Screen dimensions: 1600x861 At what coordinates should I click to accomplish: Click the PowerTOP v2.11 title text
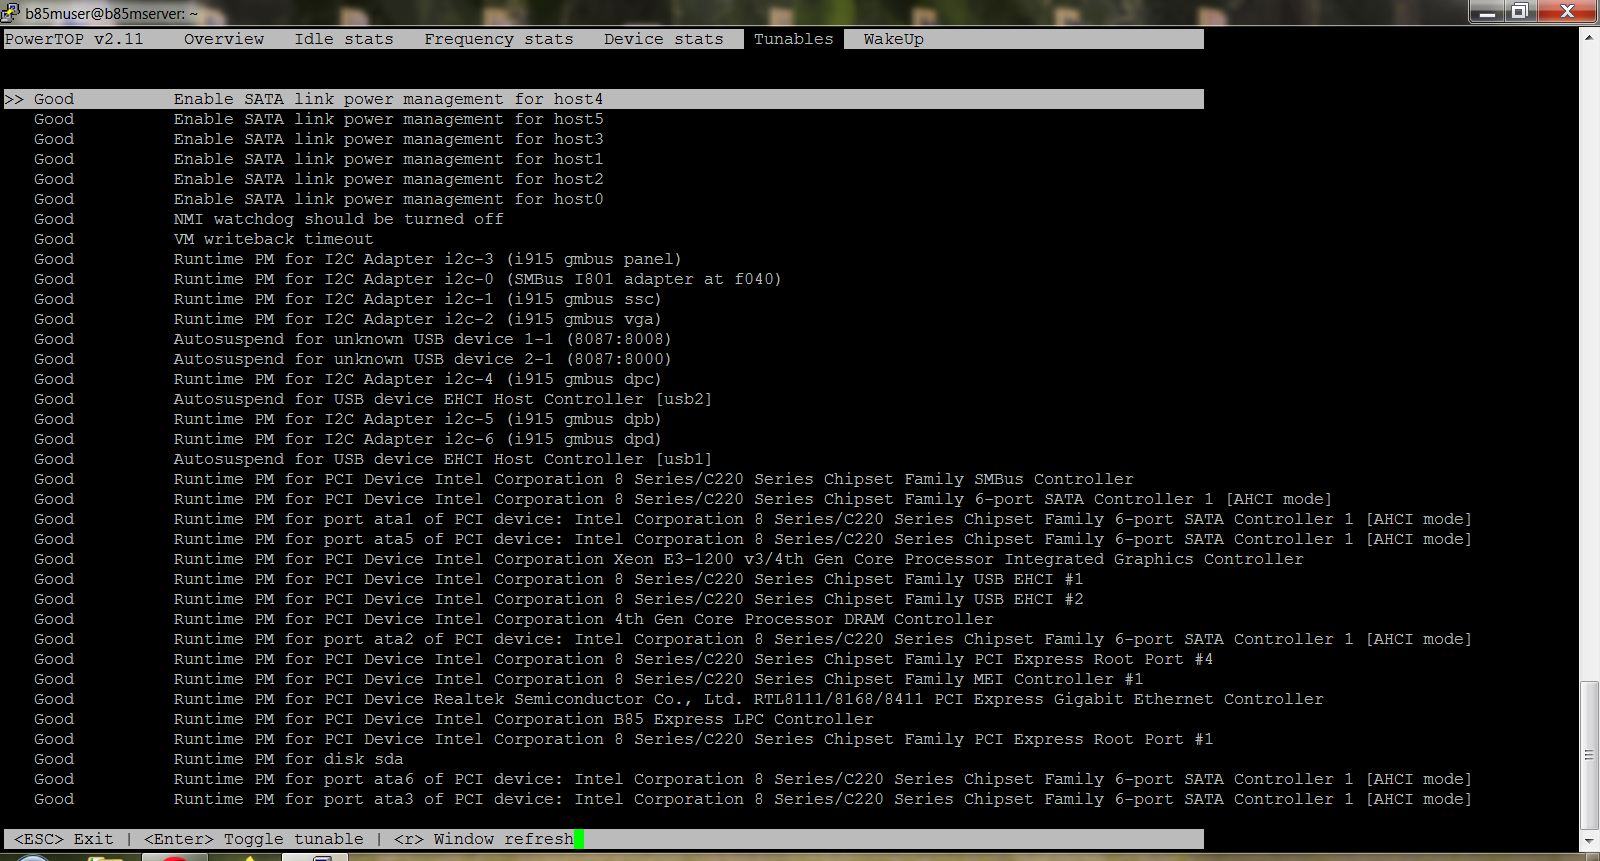coord(74,39)
